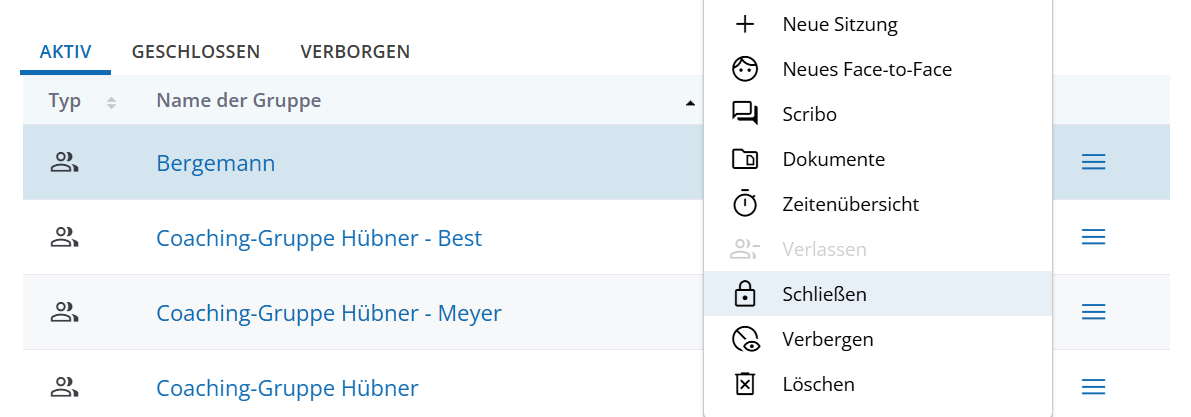Sort by Name der Gruppe column

(238, 101)
